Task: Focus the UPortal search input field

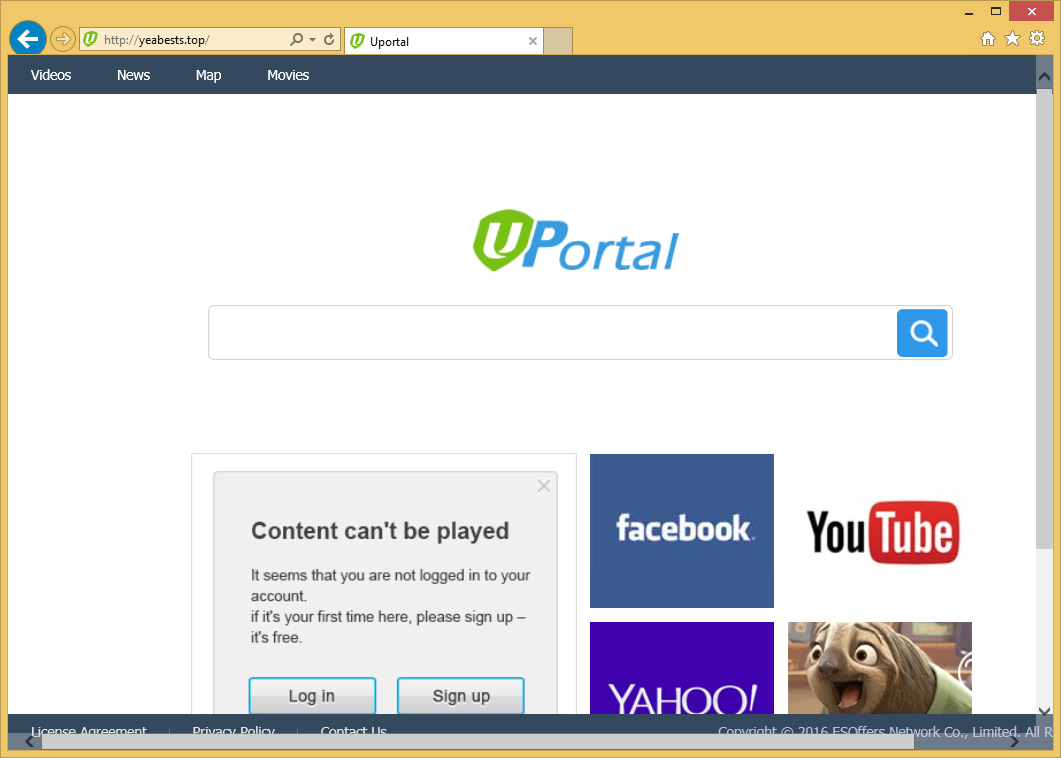Action: point(552,333)
